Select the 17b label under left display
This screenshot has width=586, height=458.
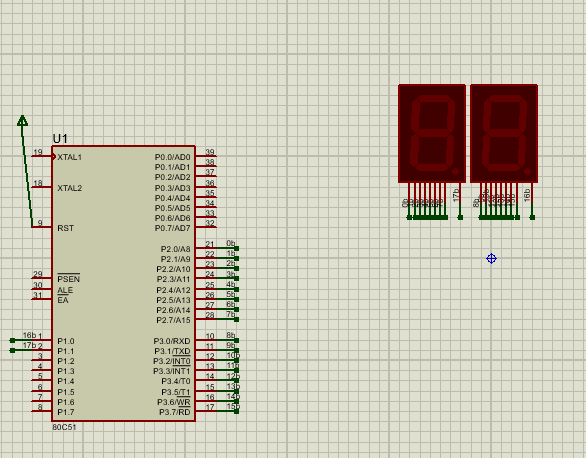[x=456, y=196]
